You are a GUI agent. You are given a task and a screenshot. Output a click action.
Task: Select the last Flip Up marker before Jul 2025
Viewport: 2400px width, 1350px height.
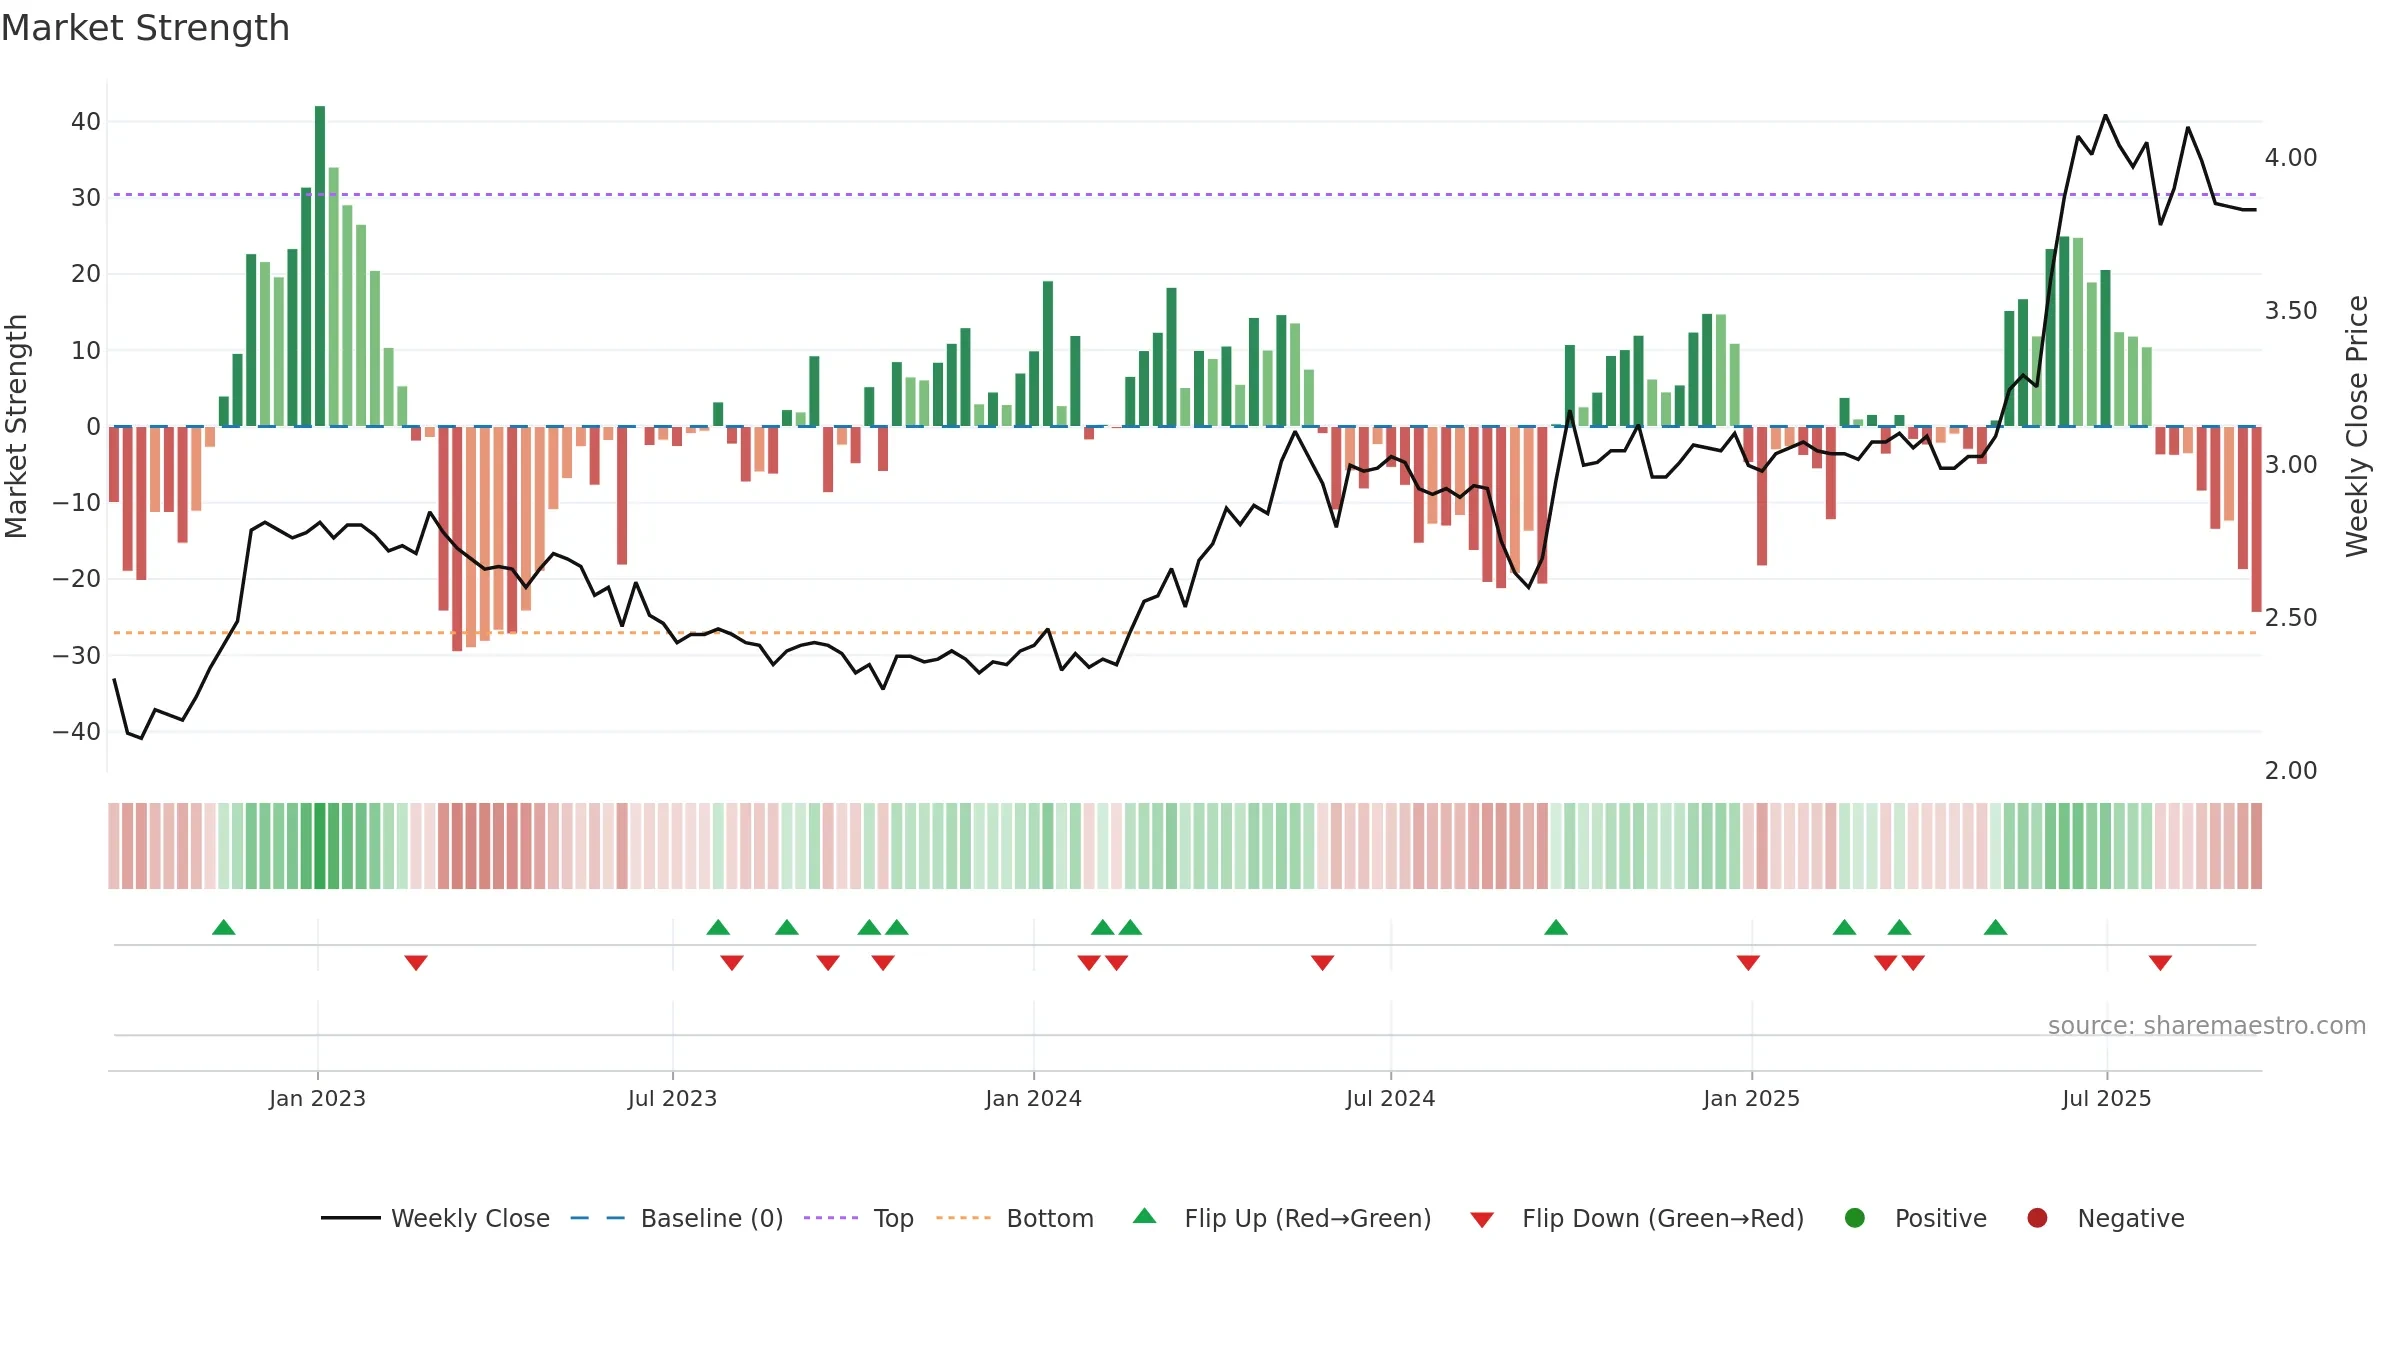(x=1996, y=927)
